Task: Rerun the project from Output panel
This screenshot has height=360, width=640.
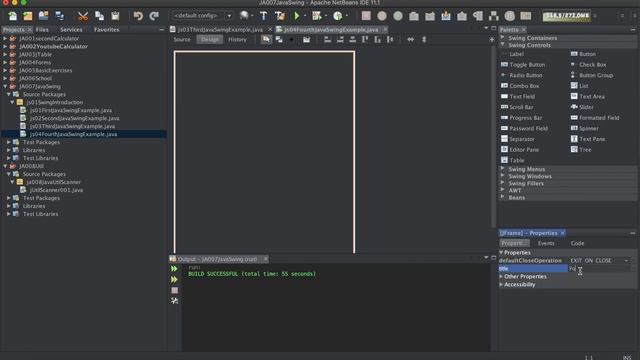Action: 174,269
